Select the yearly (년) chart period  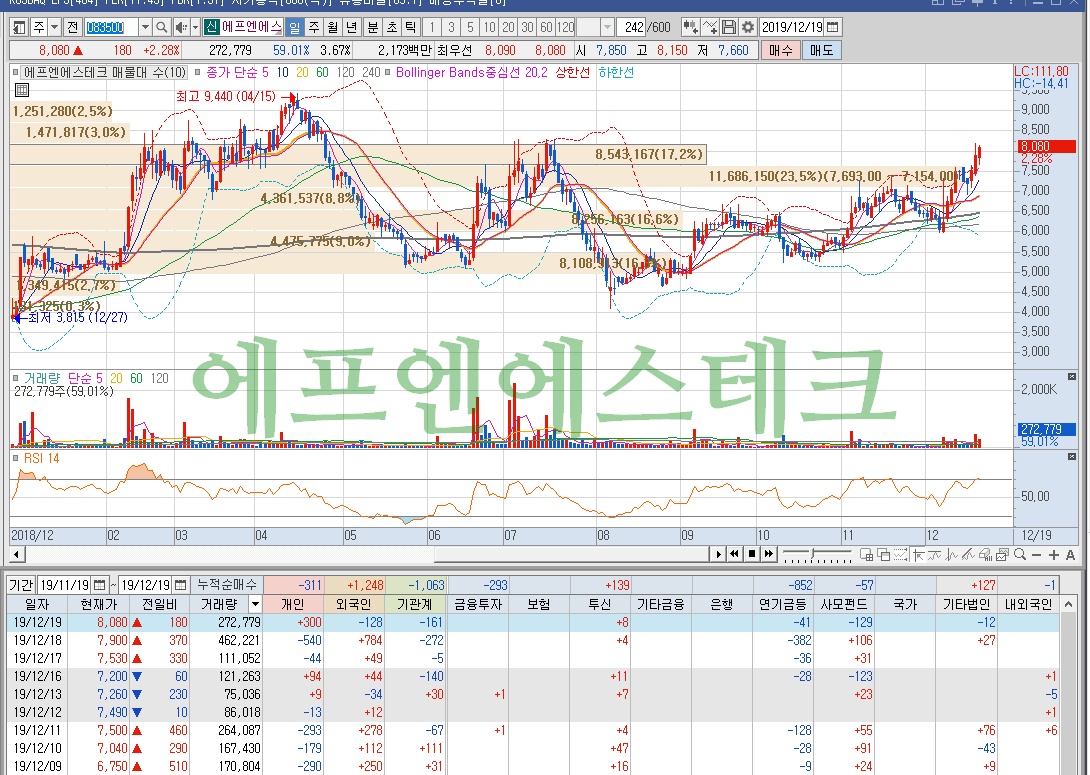[351, 27]
